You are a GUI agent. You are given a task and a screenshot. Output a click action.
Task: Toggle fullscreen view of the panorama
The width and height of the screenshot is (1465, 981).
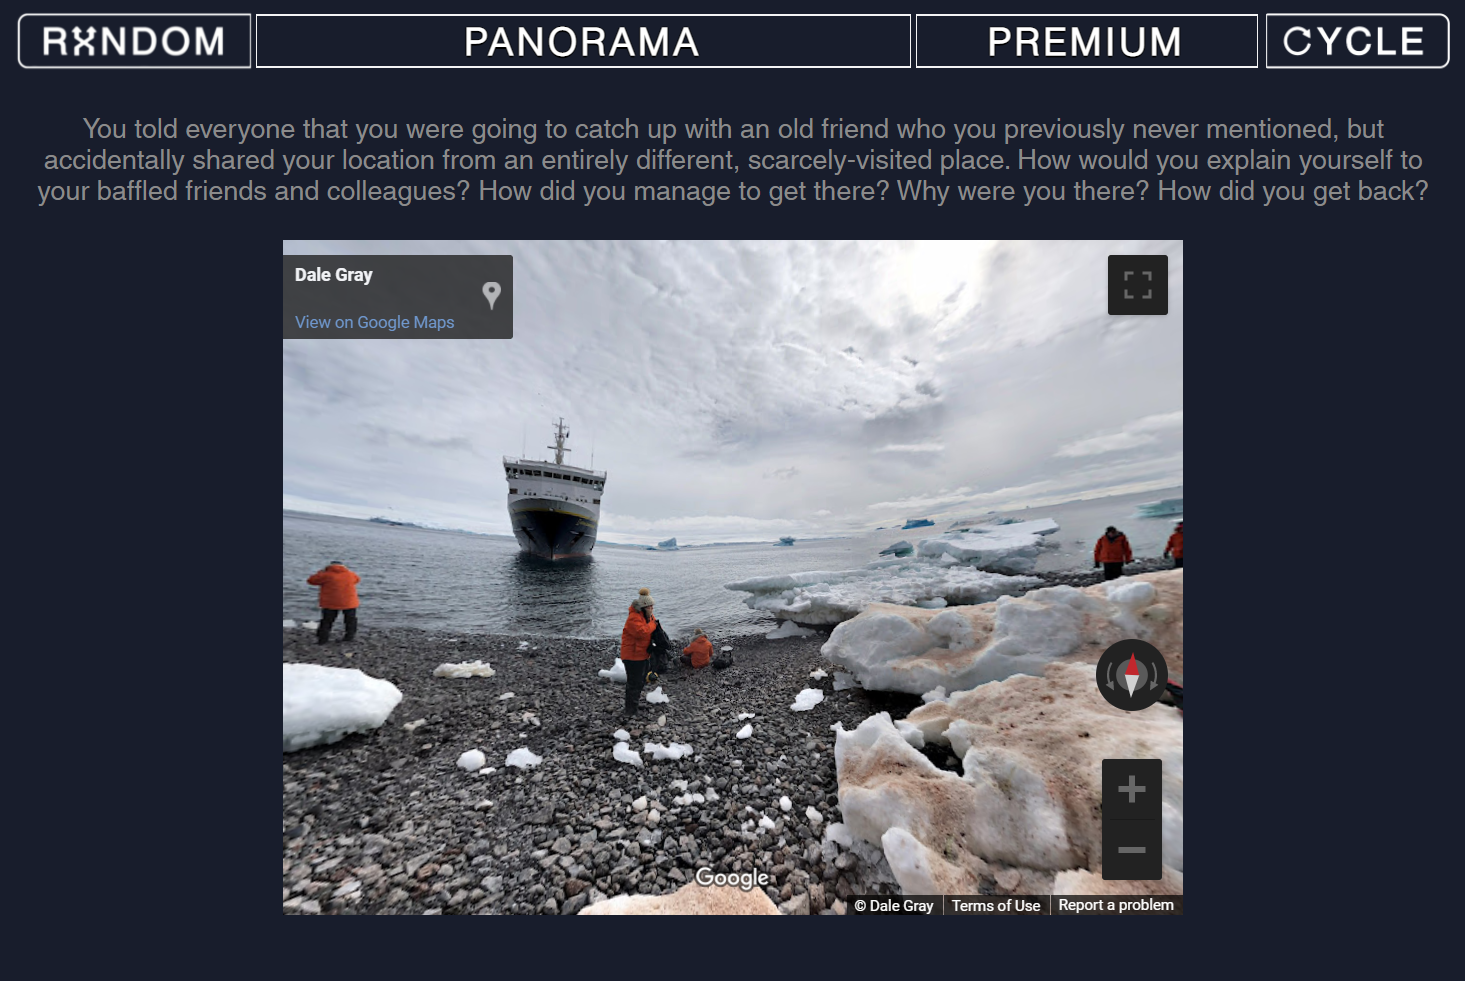tap(1137, 285)
